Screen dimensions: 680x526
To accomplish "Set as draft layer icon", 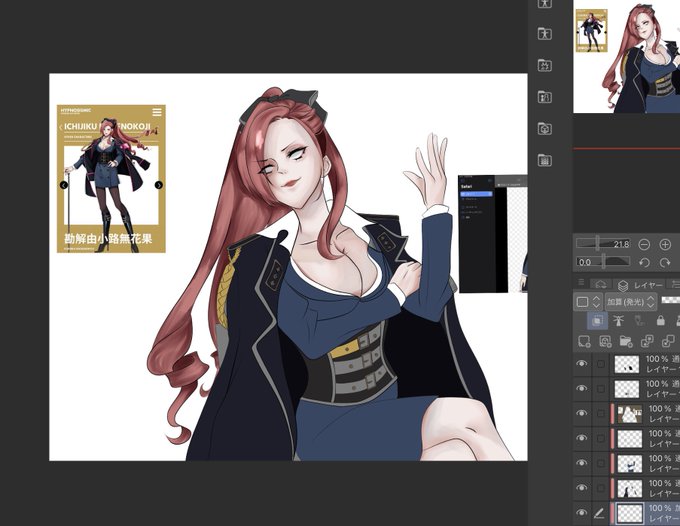I will click(x=639, y=321).
